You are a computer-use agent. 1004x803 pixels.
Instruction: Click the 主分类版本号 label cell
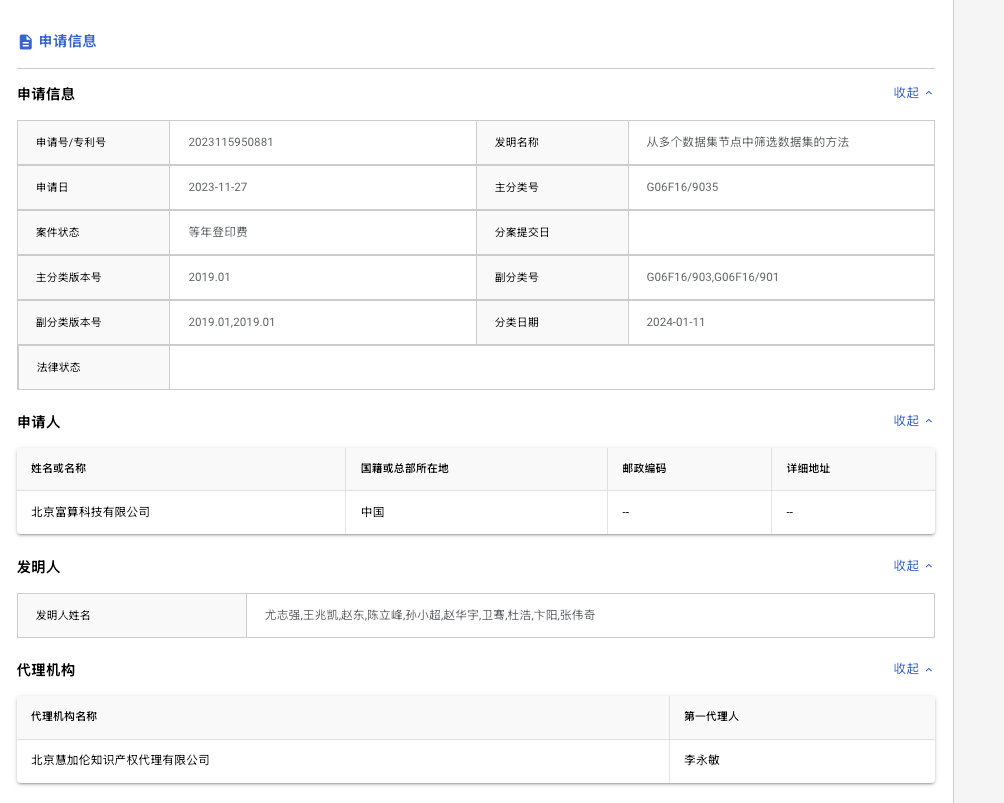(93, 277)
